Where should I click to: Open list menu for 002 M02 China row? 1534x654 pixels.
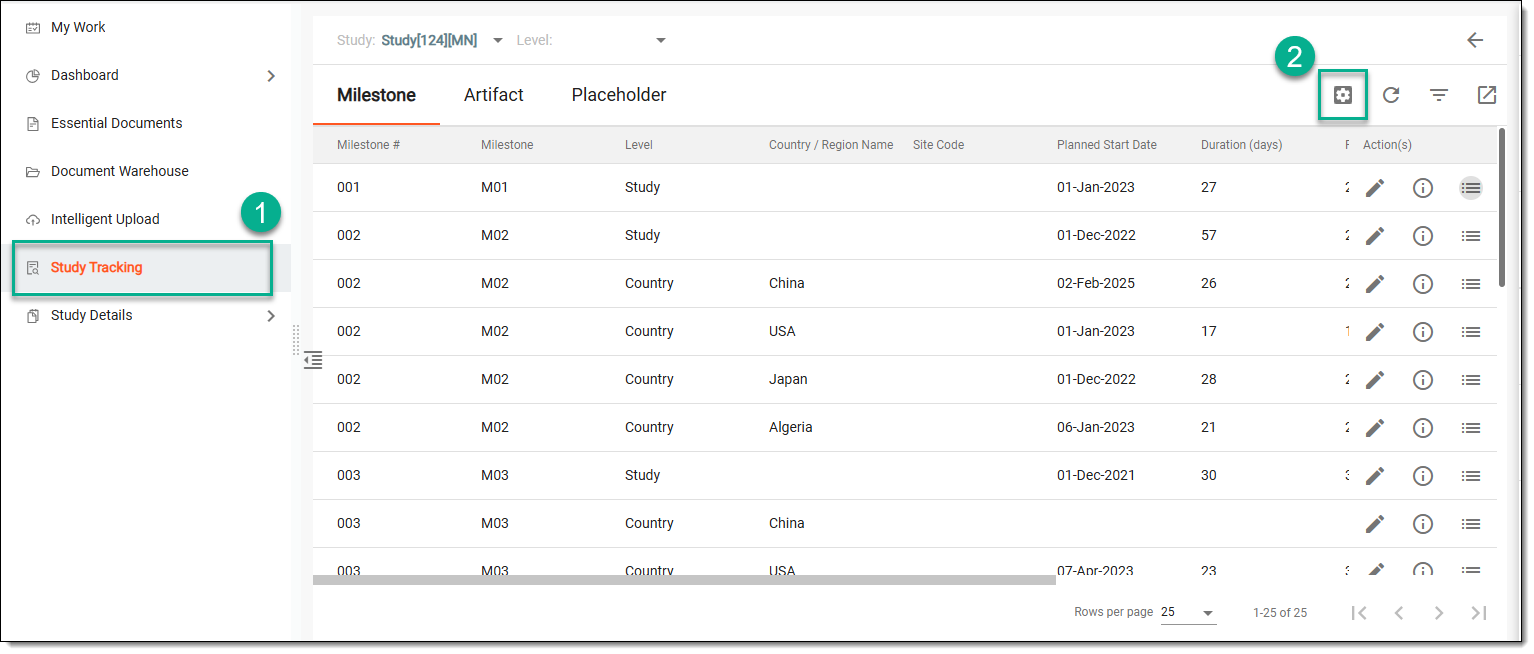[x=1471, y=284]
